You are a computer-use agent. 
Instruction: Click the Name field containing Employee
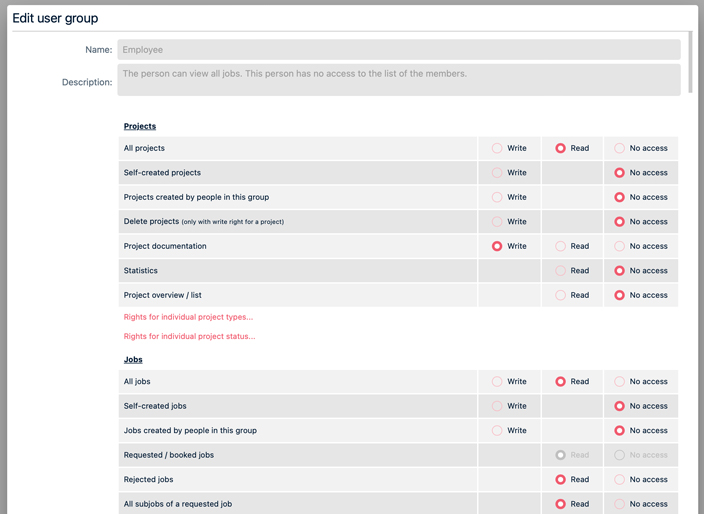398,49
